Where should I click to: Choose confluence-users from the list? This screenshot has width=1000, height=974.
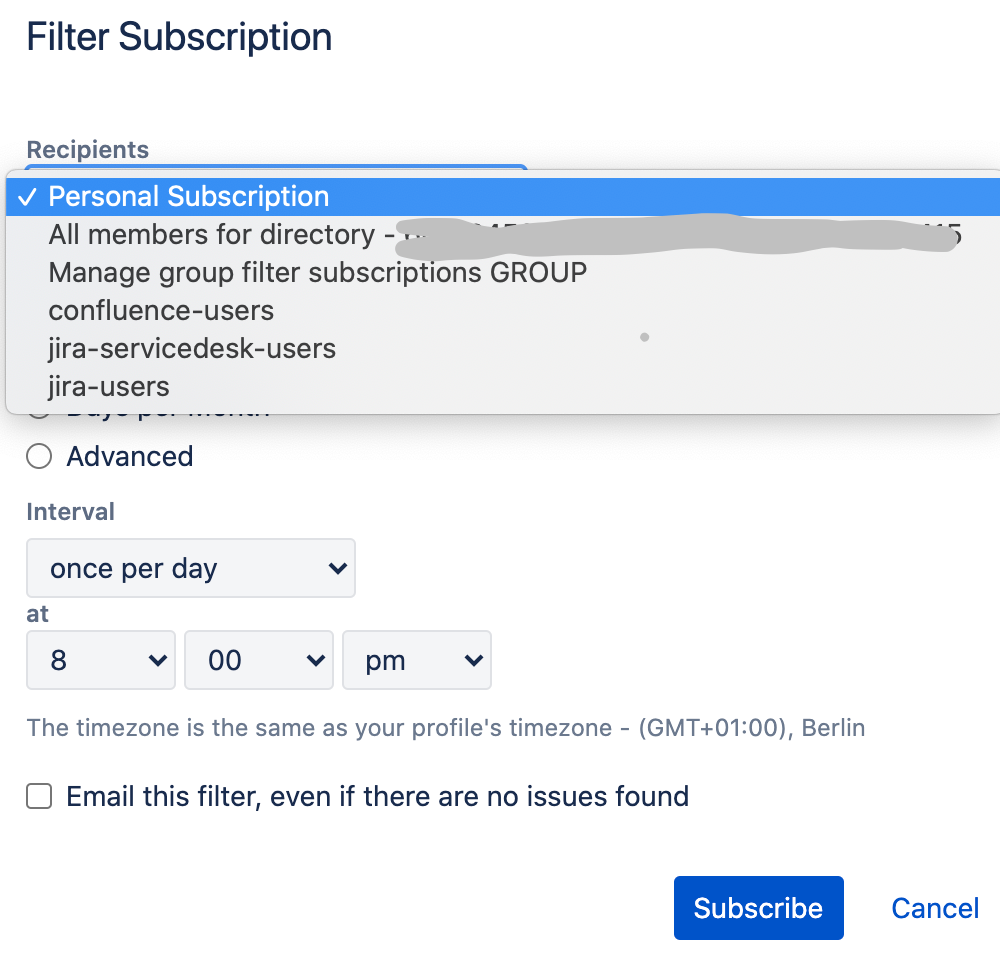[x=161, y=310]
